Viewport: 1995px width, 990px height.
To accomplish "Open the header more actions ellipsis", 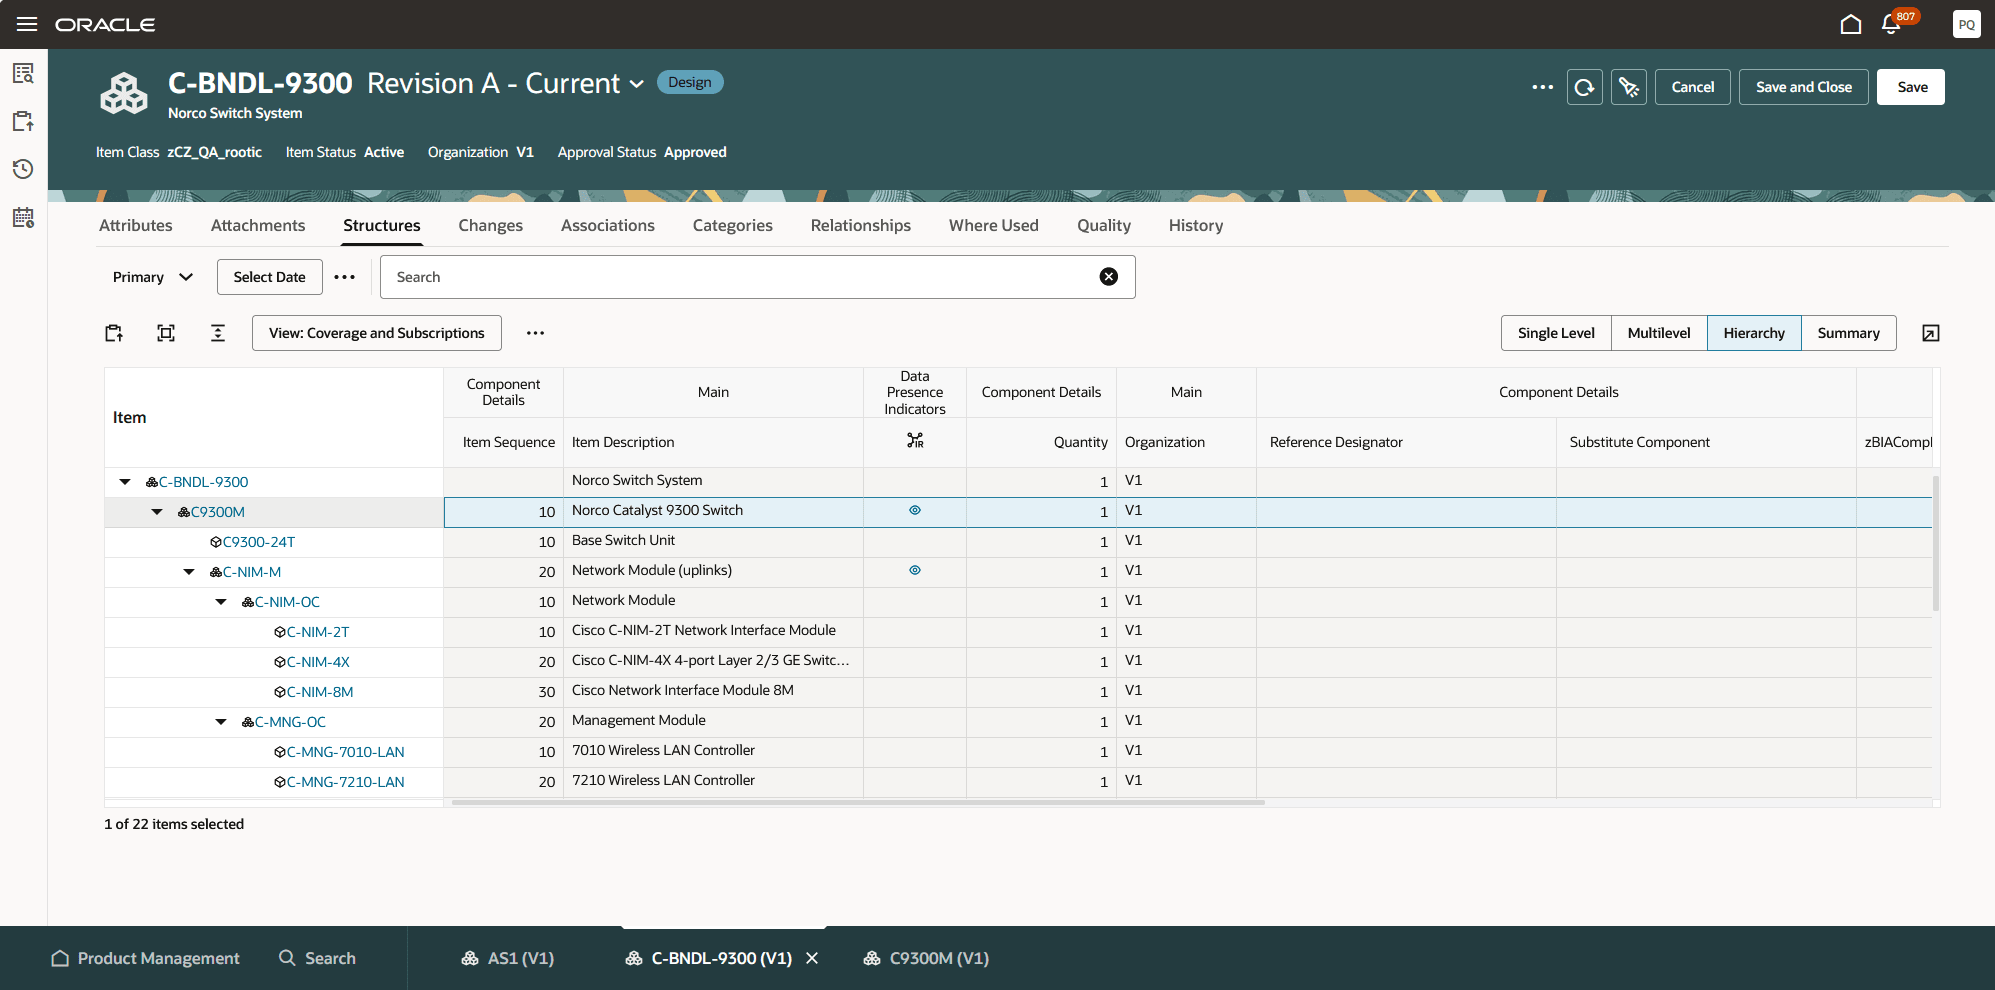I will (1542, 87).
